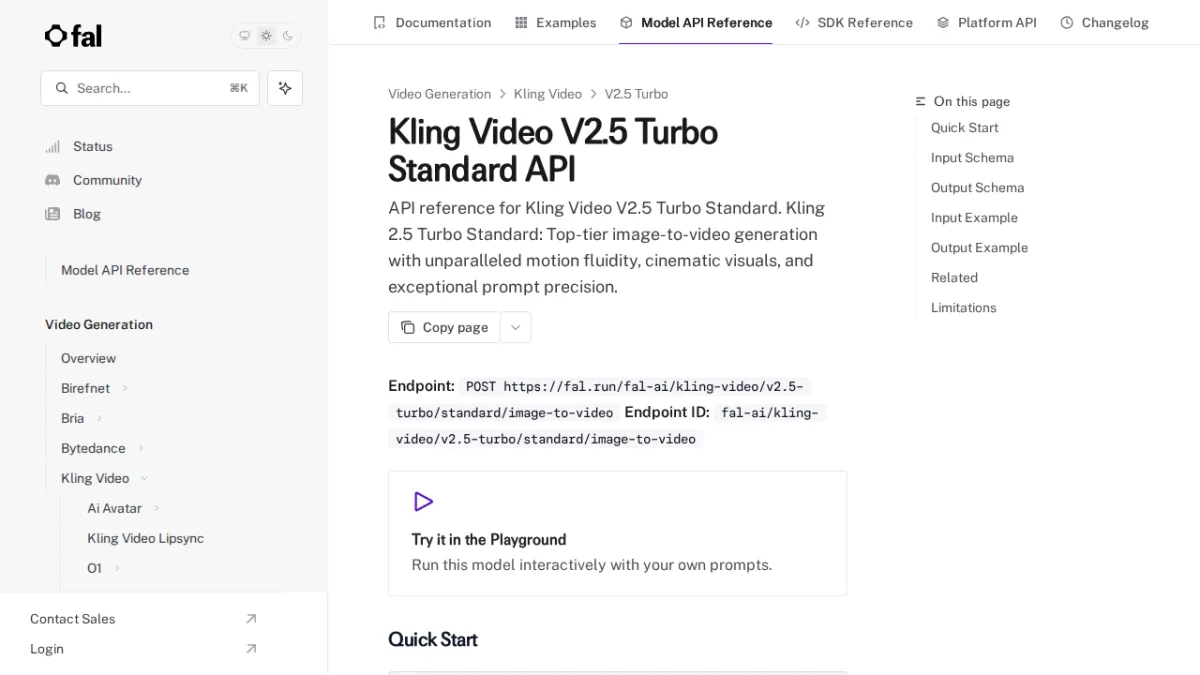Click the Playground play triangle icon
The image size is (1200, 675).
pos(423,501)
